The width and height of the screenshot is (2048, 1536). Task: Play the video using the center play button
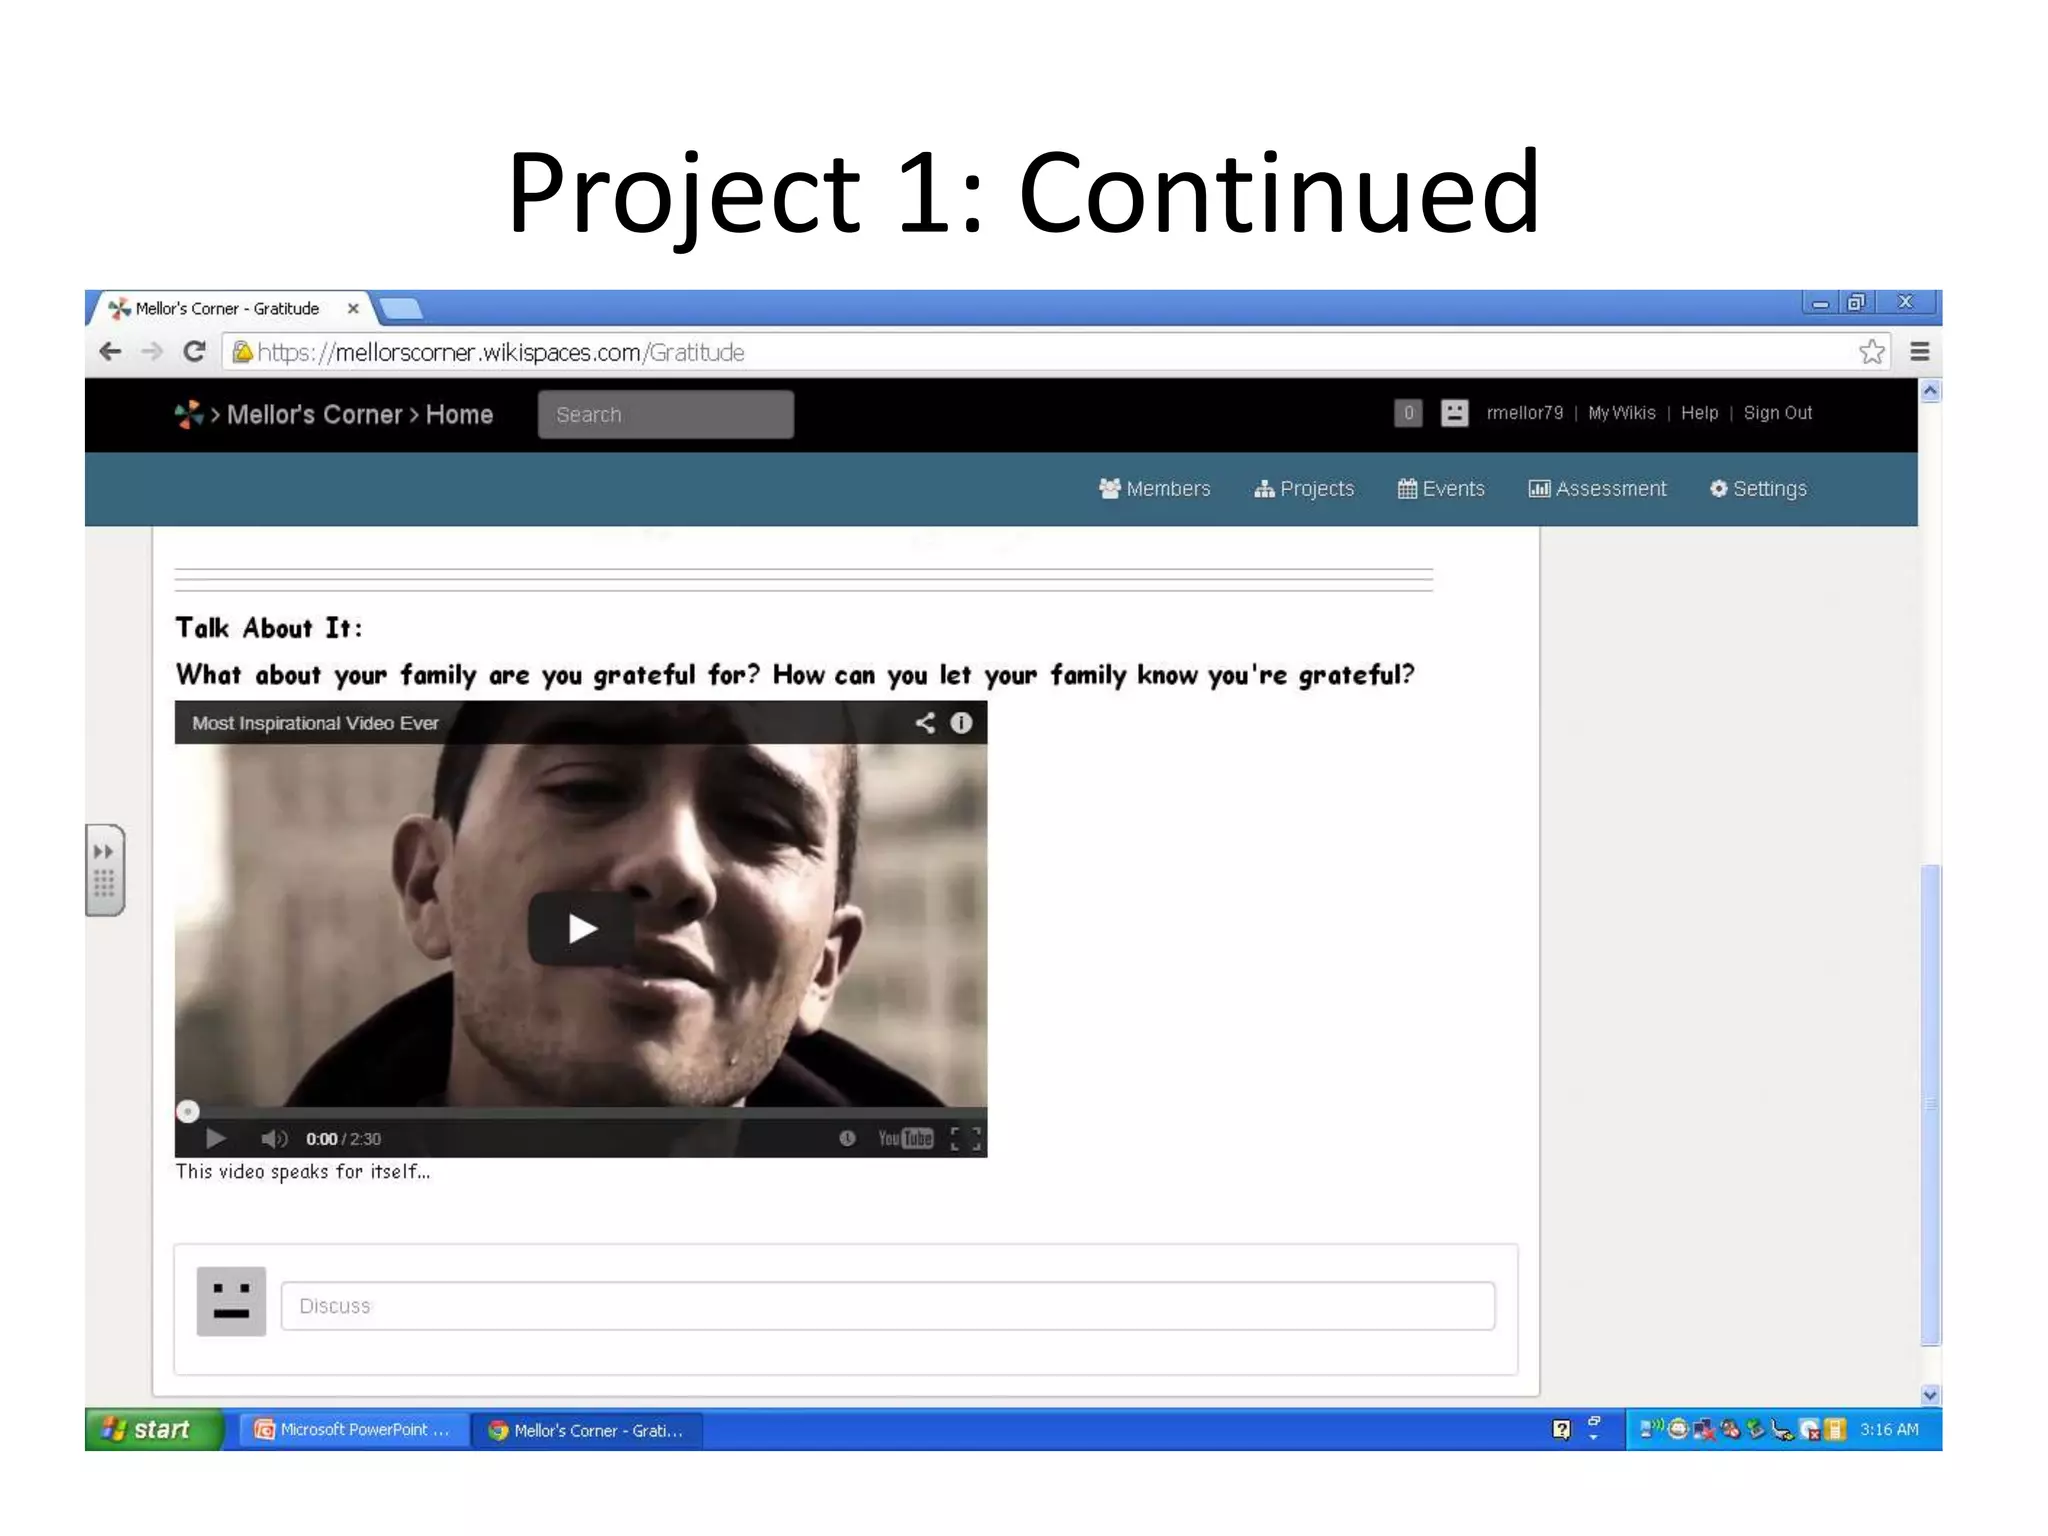(x=581, y=929)
